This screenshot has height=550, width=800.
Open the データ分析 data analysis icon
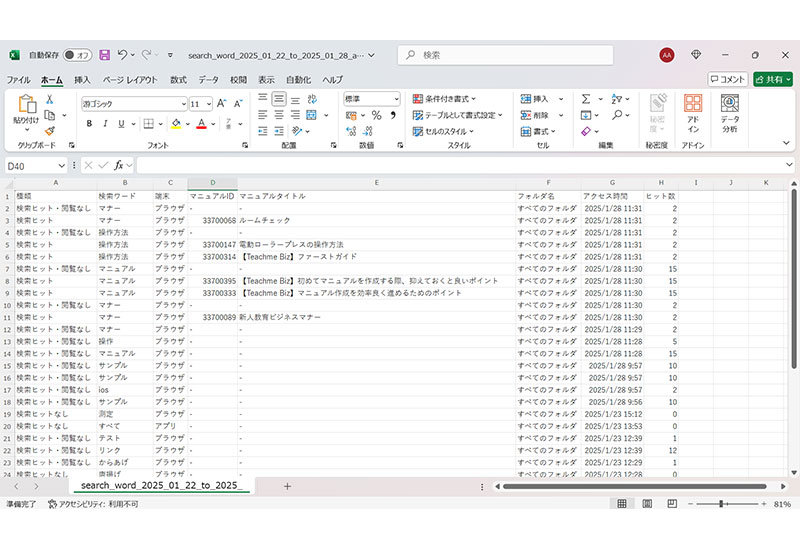pos(730,112)
